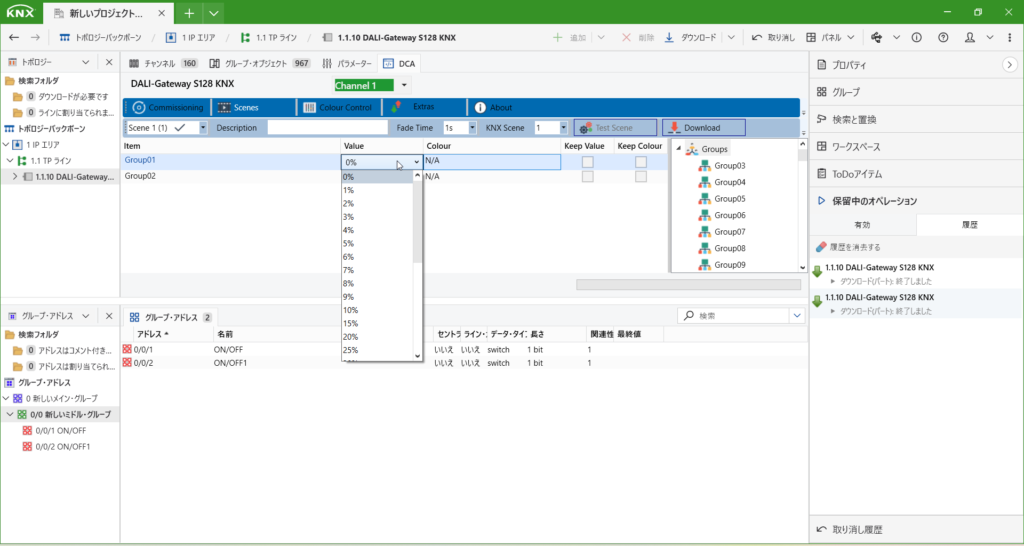1024x546 pixels.
Task: Select 25% in the value dropdown list
Action: point(377,349)
